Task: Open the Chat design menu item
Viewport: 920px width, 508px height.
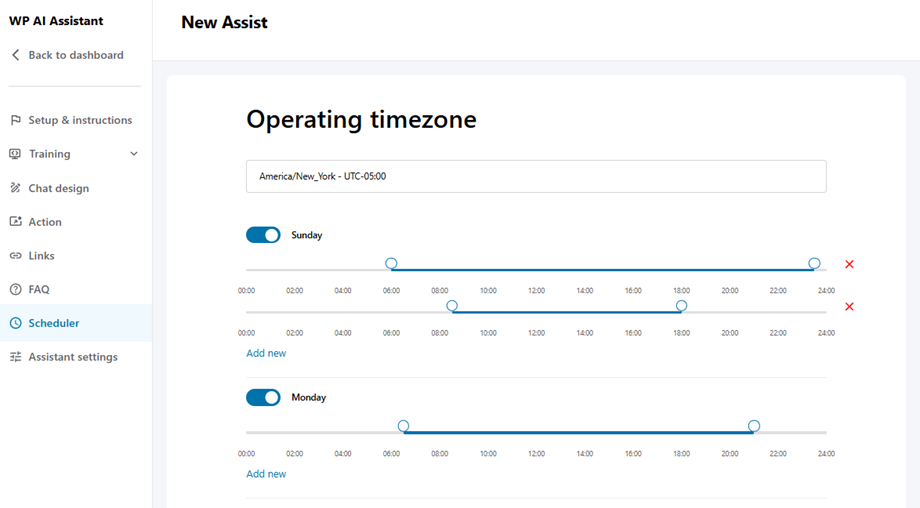Action: tap(58, 188)
